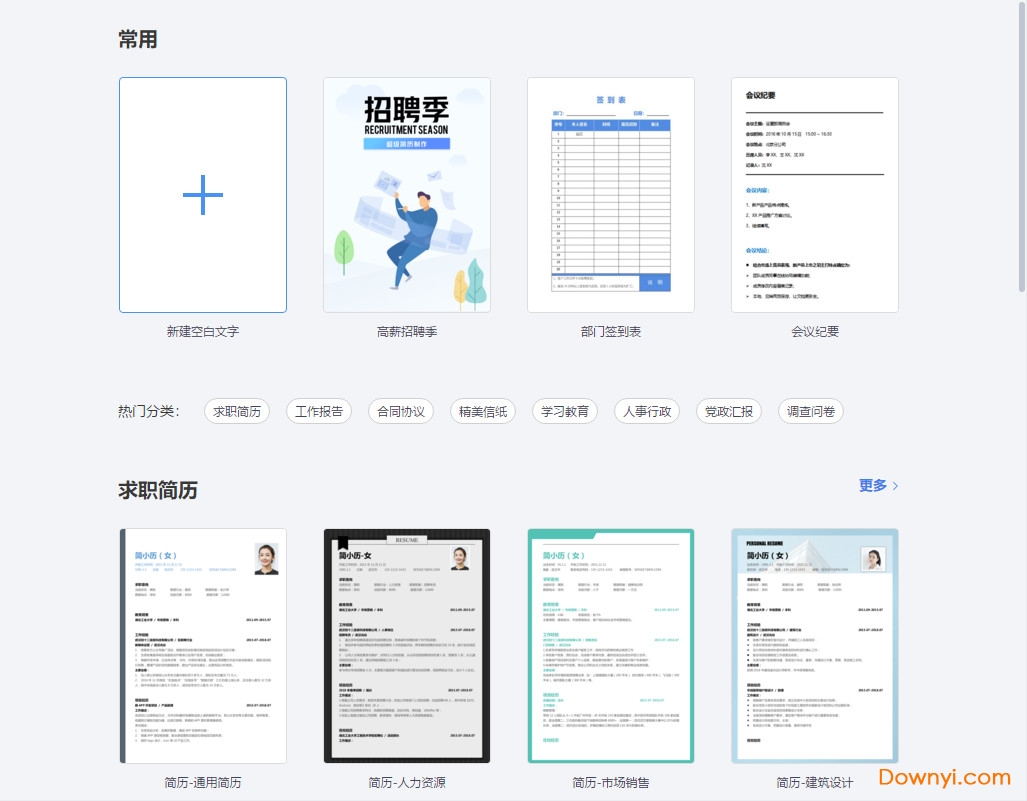Viewport: 1027px width, 801px height.
Task: Select the 党政汇报 category tag
Action: pos(729,411)
